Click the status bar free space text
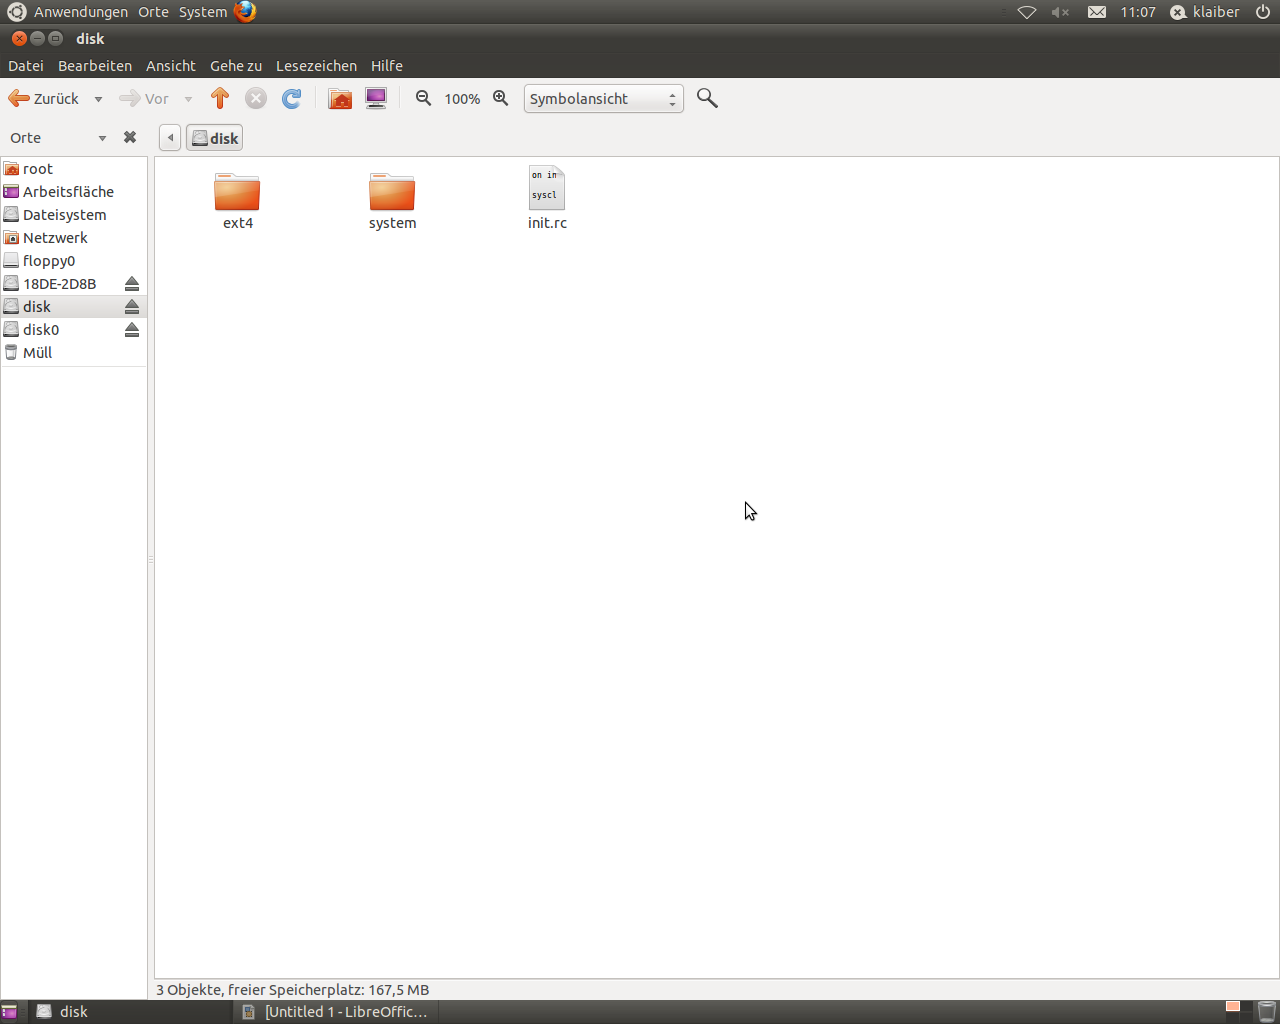This screenshot has width=1280, height=1024. click(293, 990)
